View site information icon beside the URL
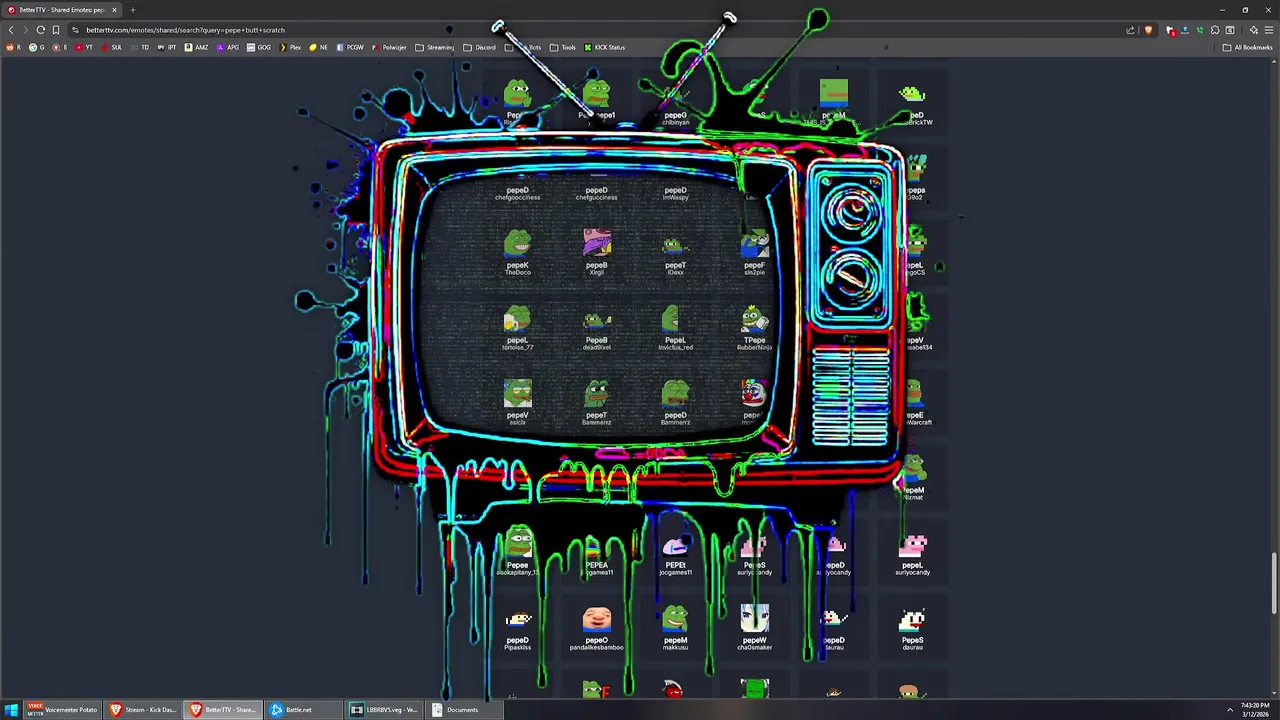 75,30
